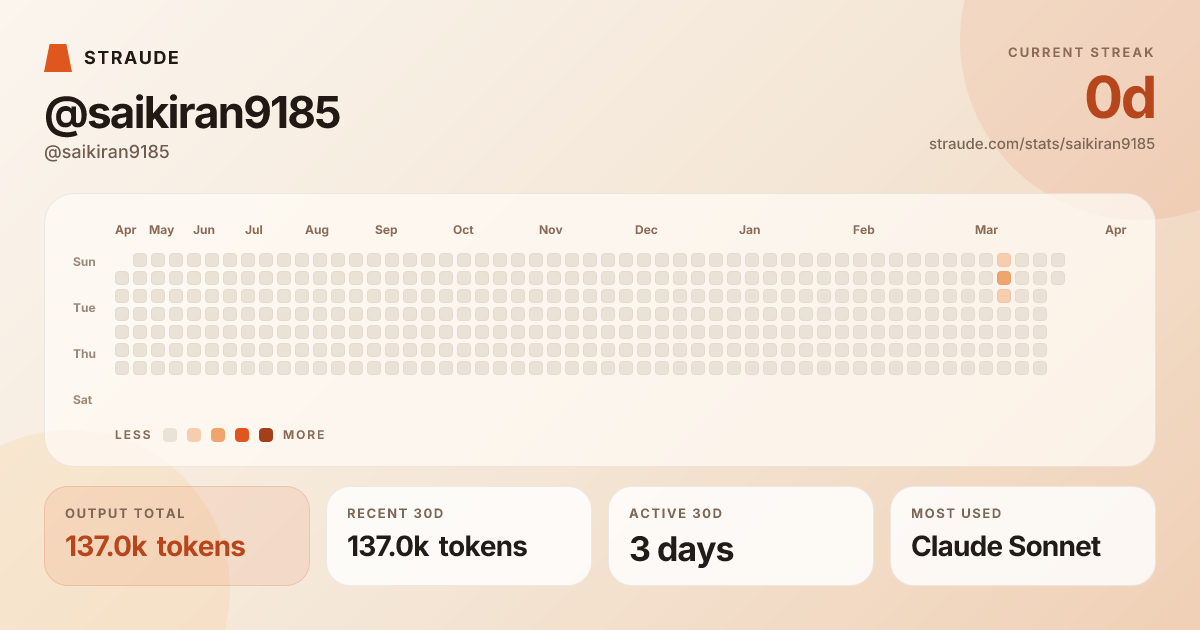Click the orange Straude logo icon
The width and height of the screenshot is (1200, 630).
(x=58, y=58)
